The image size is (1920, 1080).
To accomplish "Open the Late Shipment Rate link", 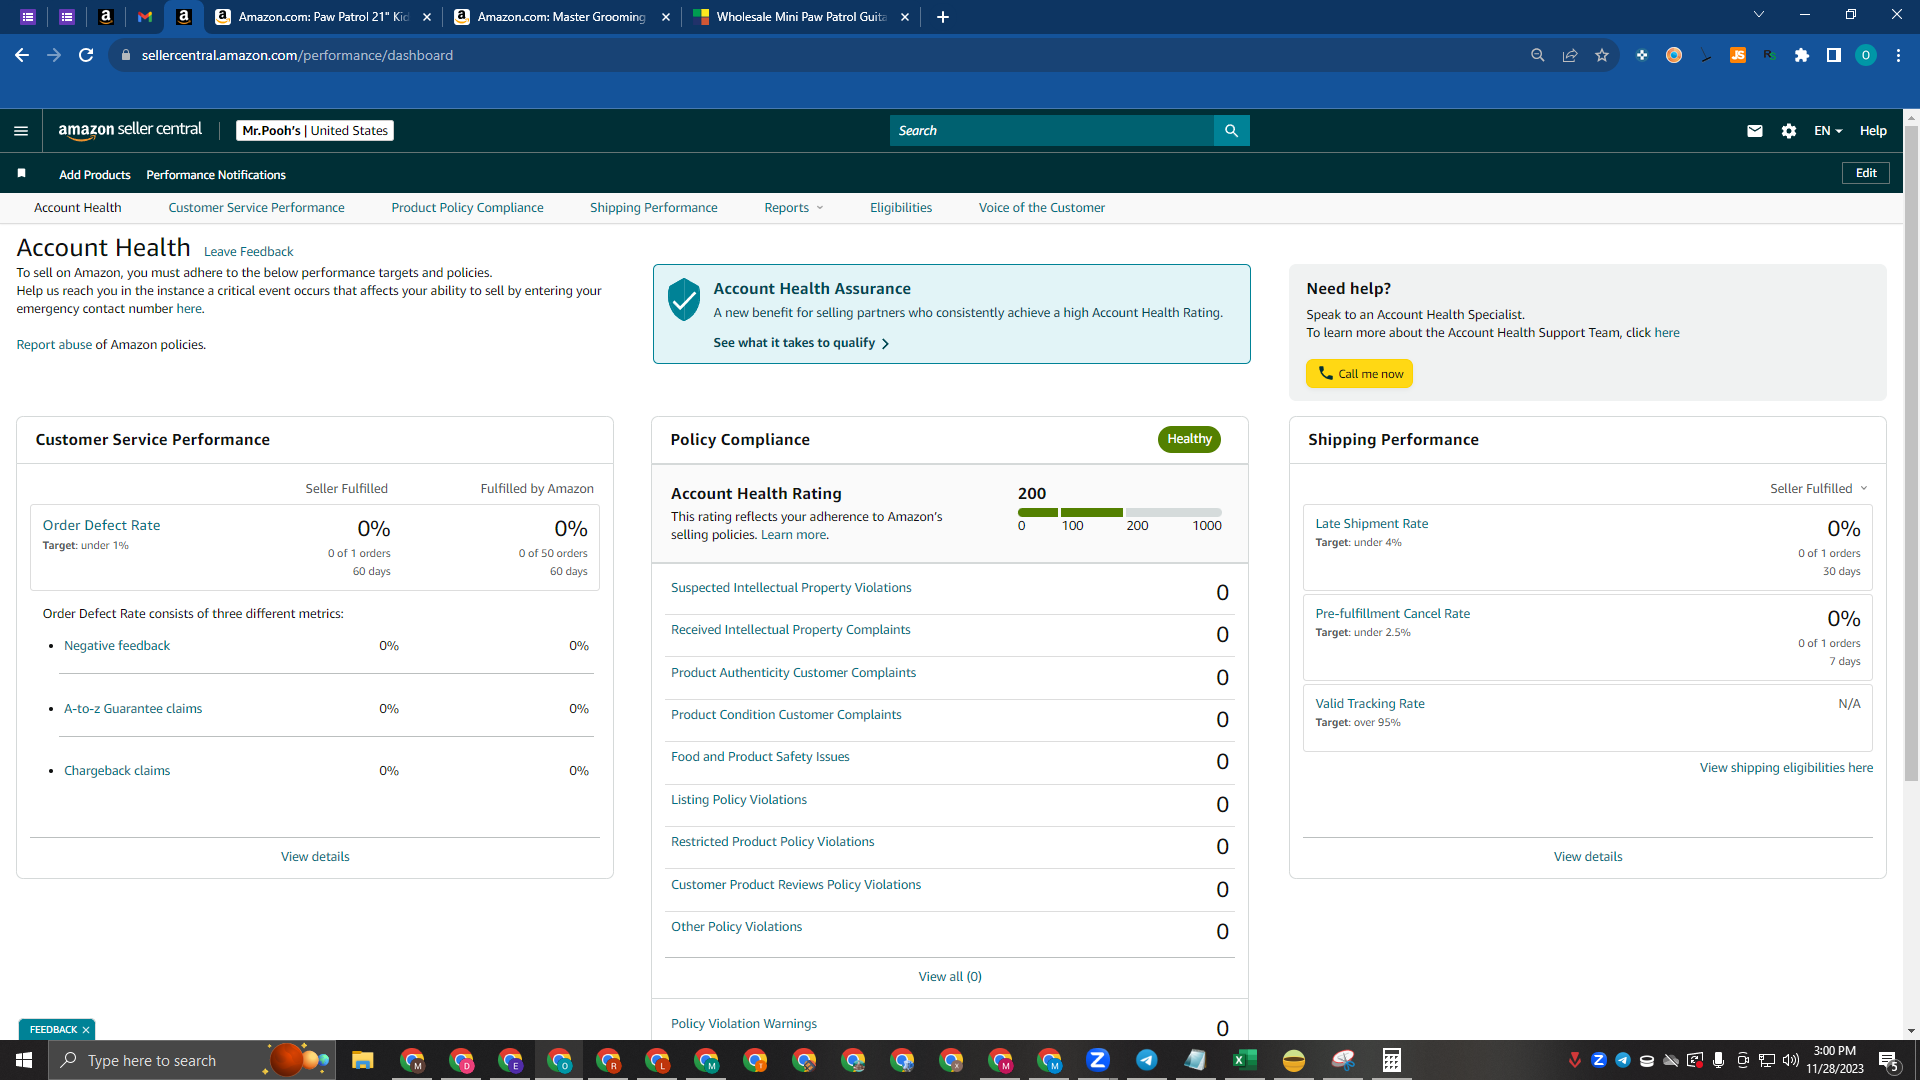I will [1371, 524].
